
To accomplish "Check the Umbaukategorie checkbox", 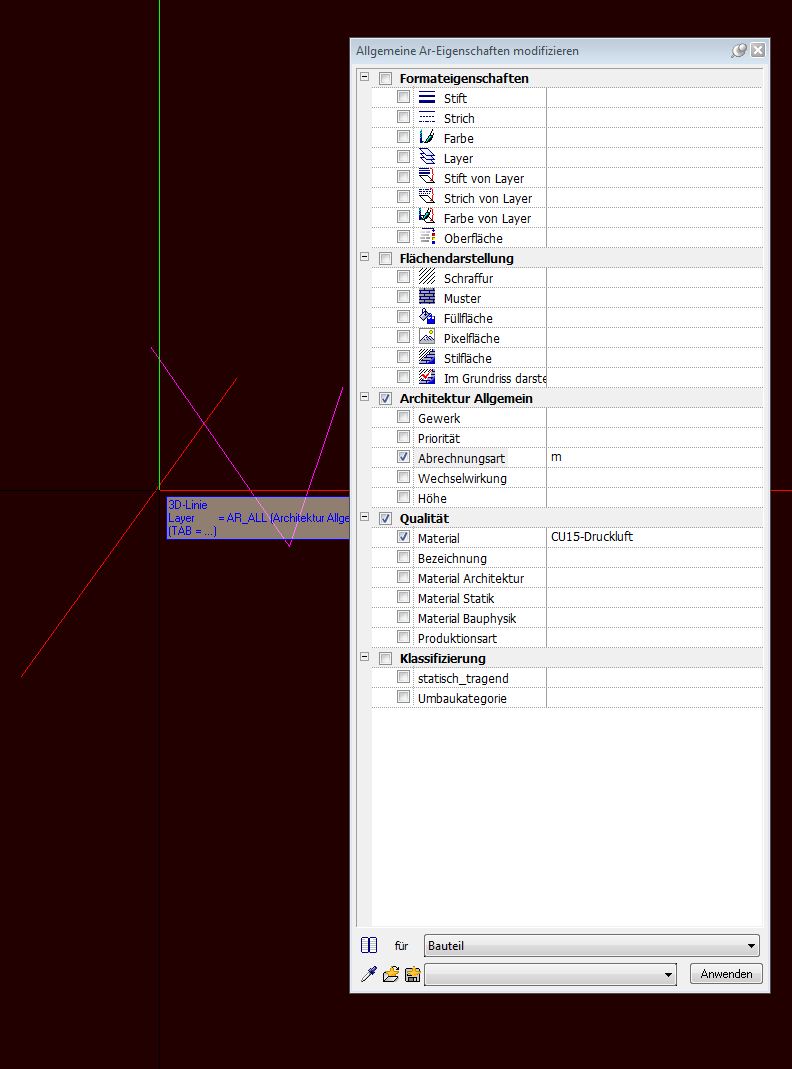I will coord(403,697).
